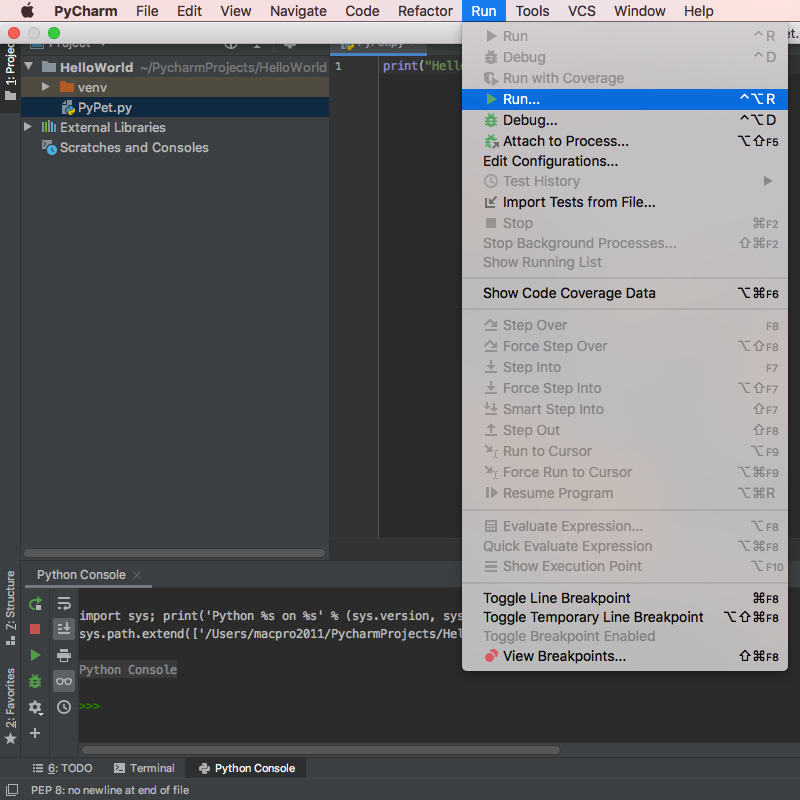
Task: Toggle Show Variables glasses icon
Action: 64,681
